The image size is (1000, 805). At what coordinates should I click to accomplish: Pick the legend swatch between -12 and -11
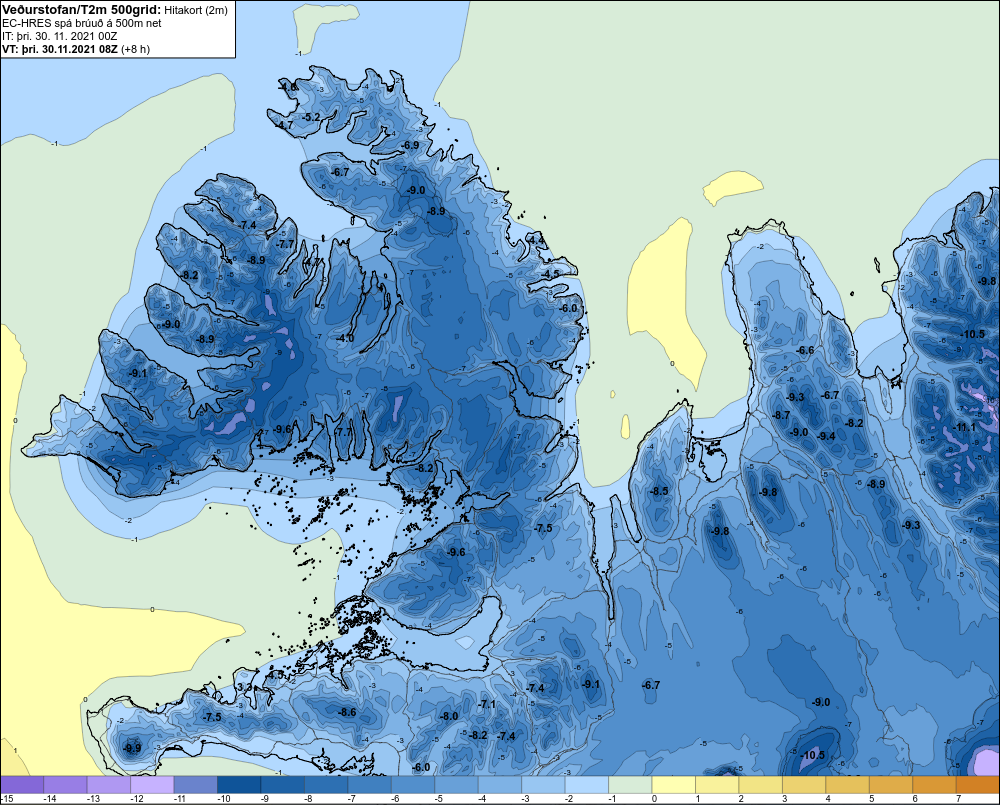152,785
